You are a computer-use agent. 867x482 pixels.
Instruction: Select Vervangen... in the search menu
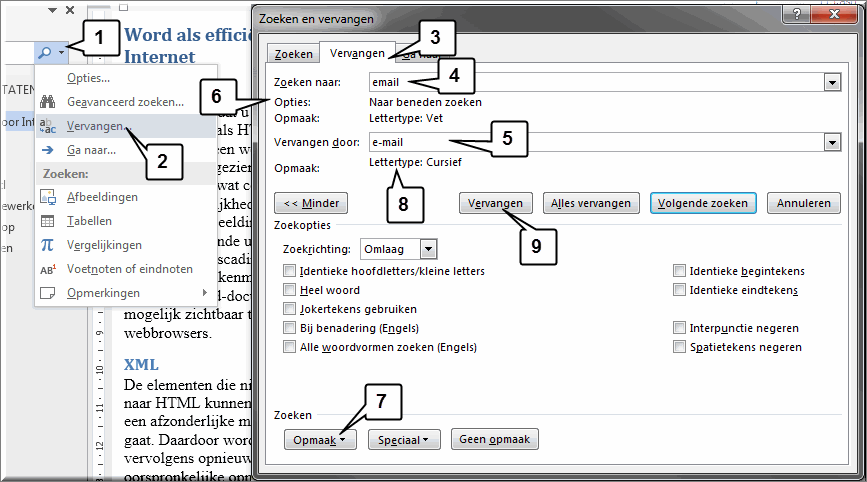tap(126, 126)
